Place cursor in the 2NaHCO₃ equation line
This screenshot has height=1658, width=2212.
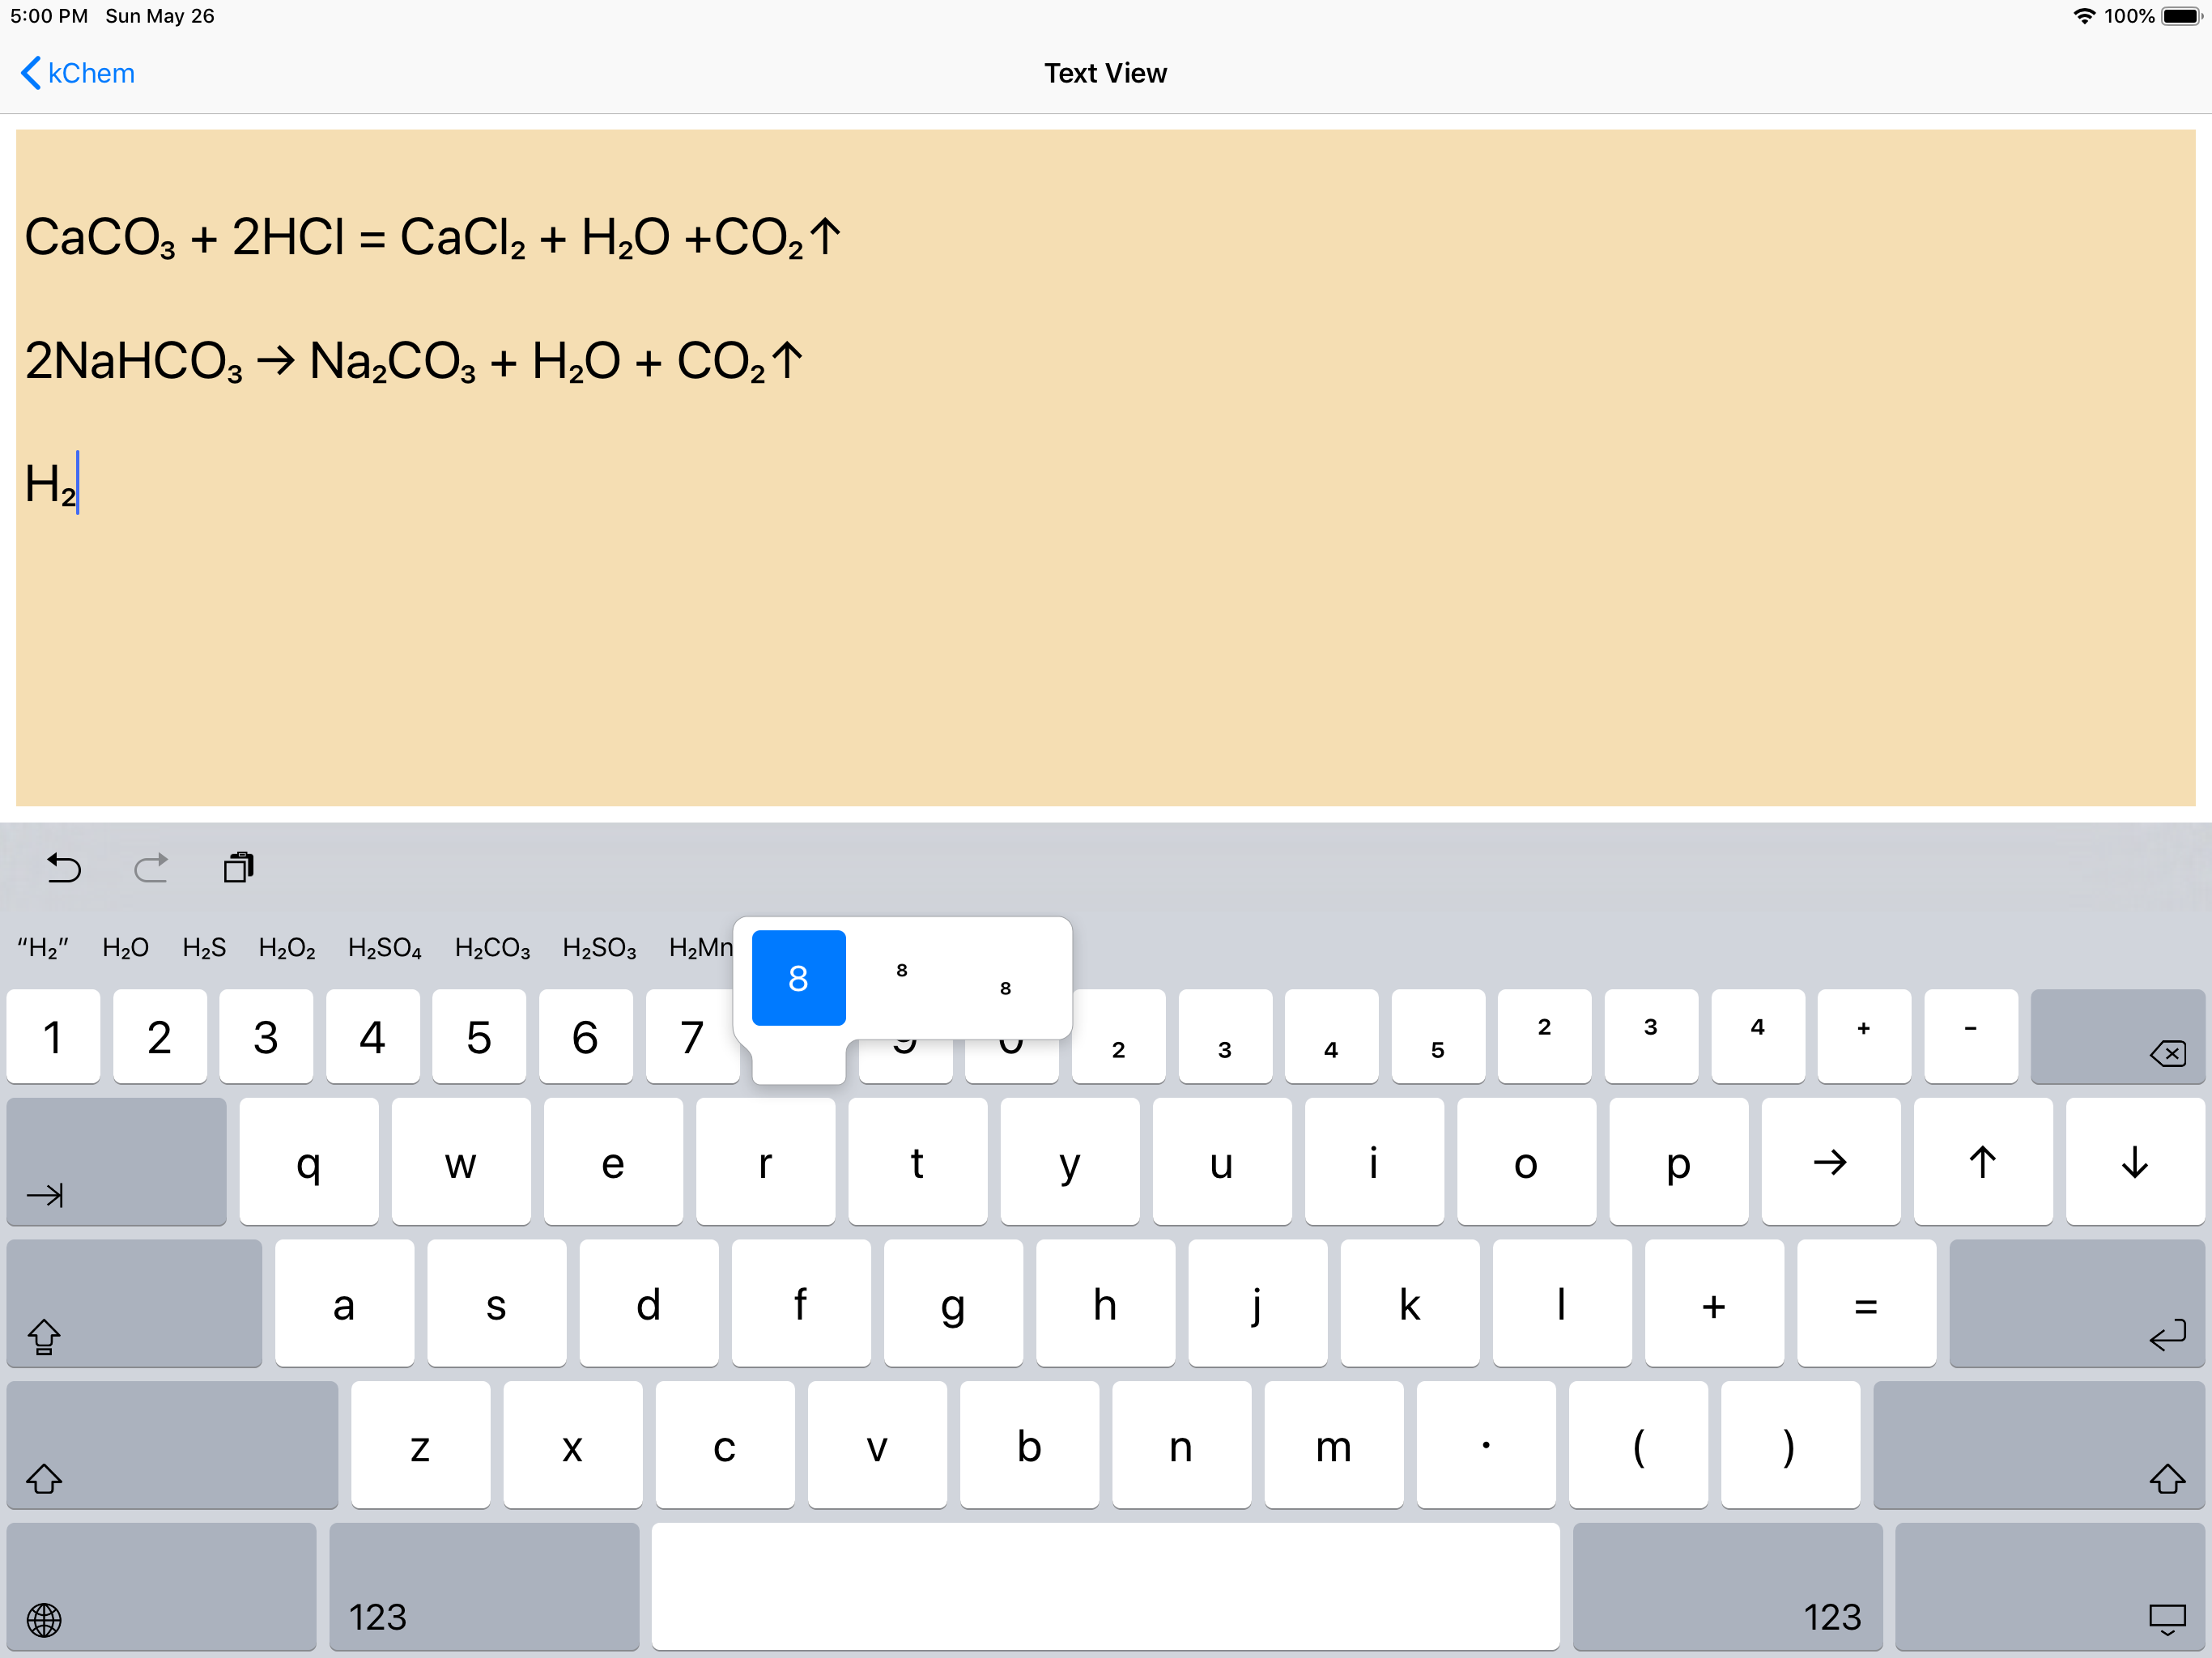[414, 361]
